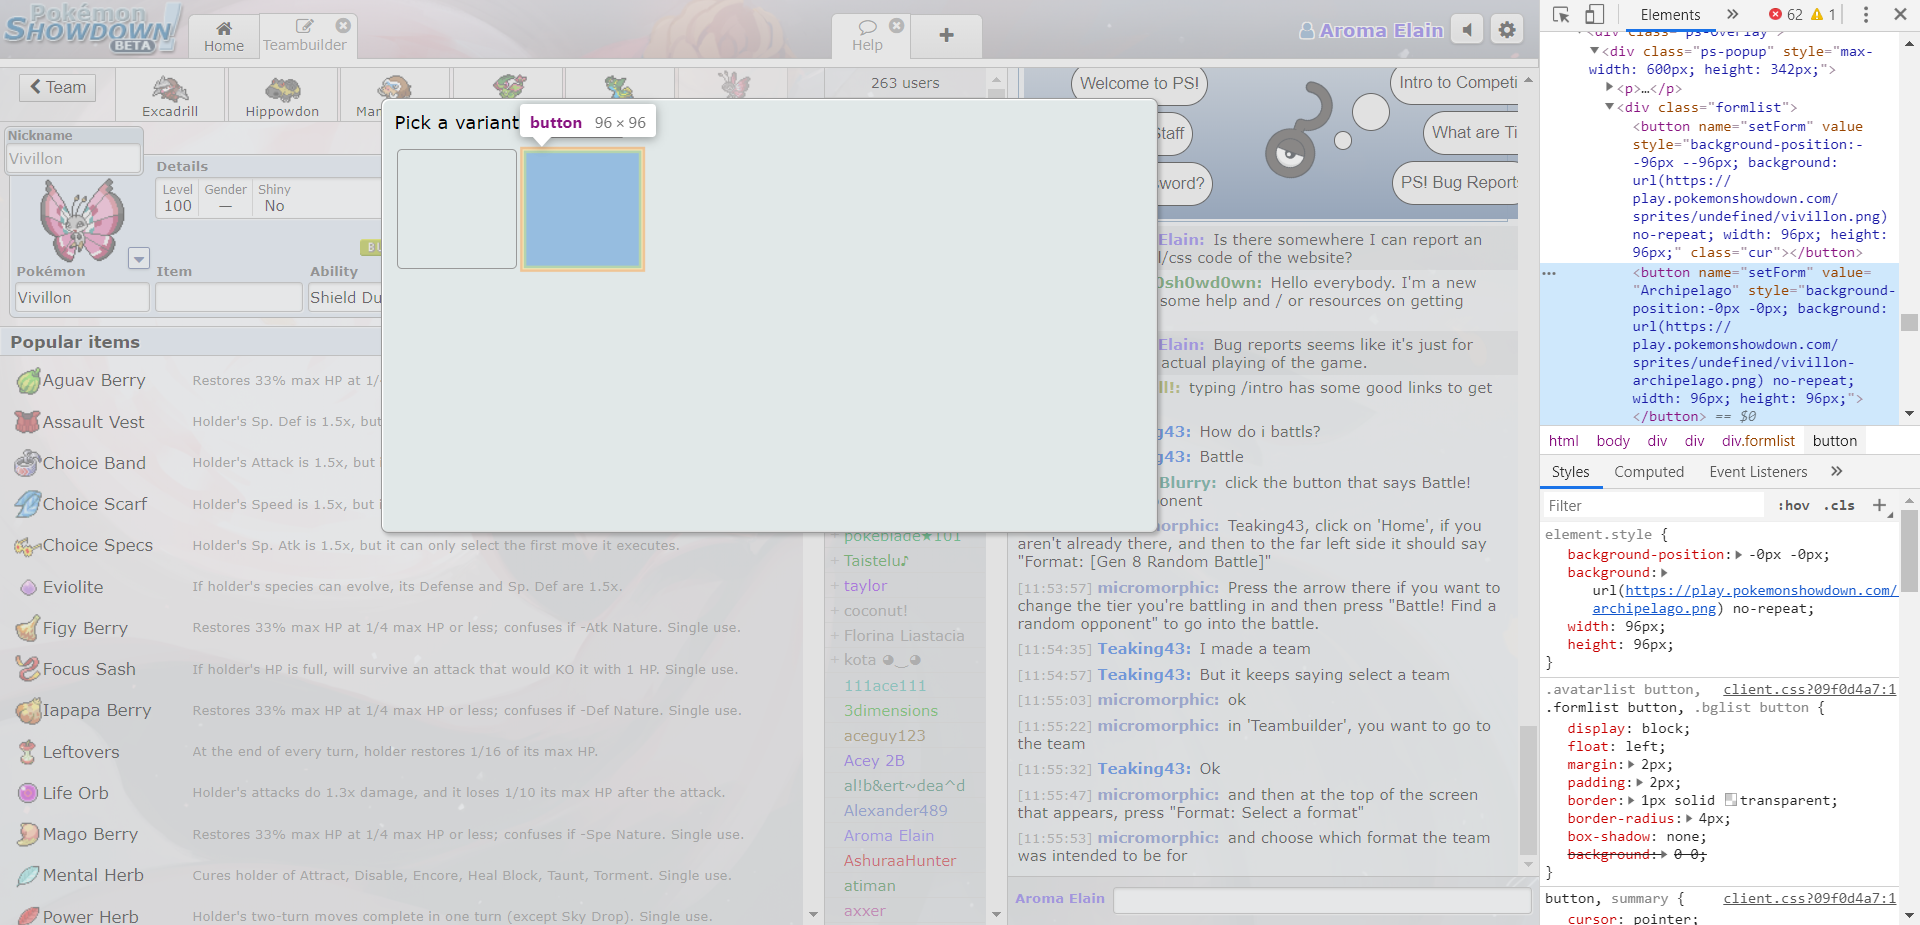Open the Help room tab
This screenshot has width=1920, height=925.
[868, 36]
